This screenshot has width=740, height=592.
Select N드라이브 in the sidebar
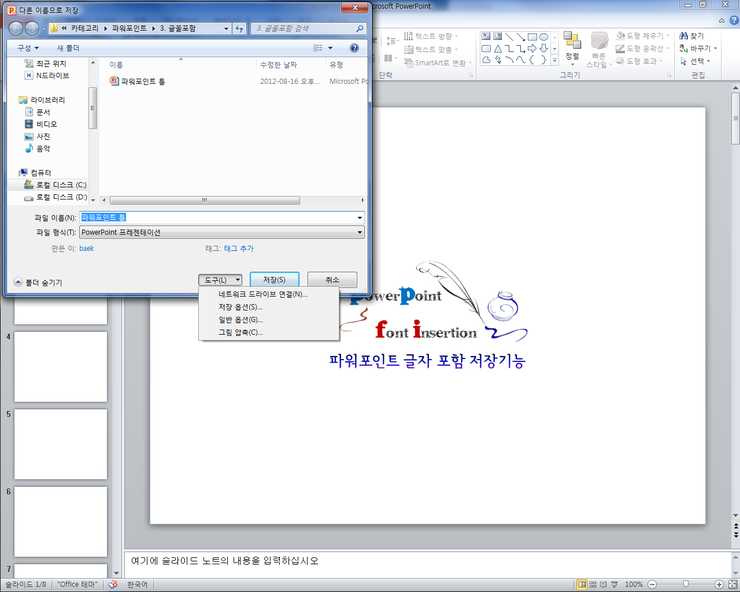tap(47, 76)
